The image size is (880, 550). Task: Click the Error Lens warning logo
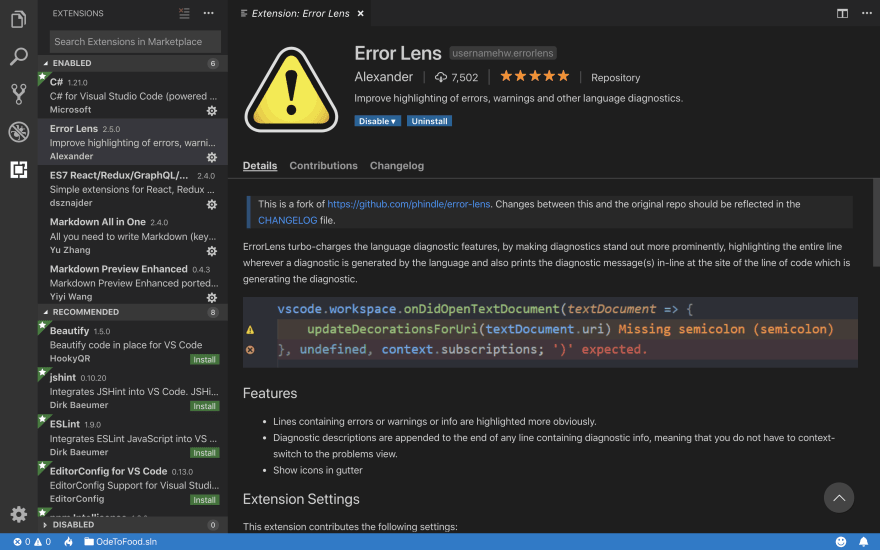291,90
